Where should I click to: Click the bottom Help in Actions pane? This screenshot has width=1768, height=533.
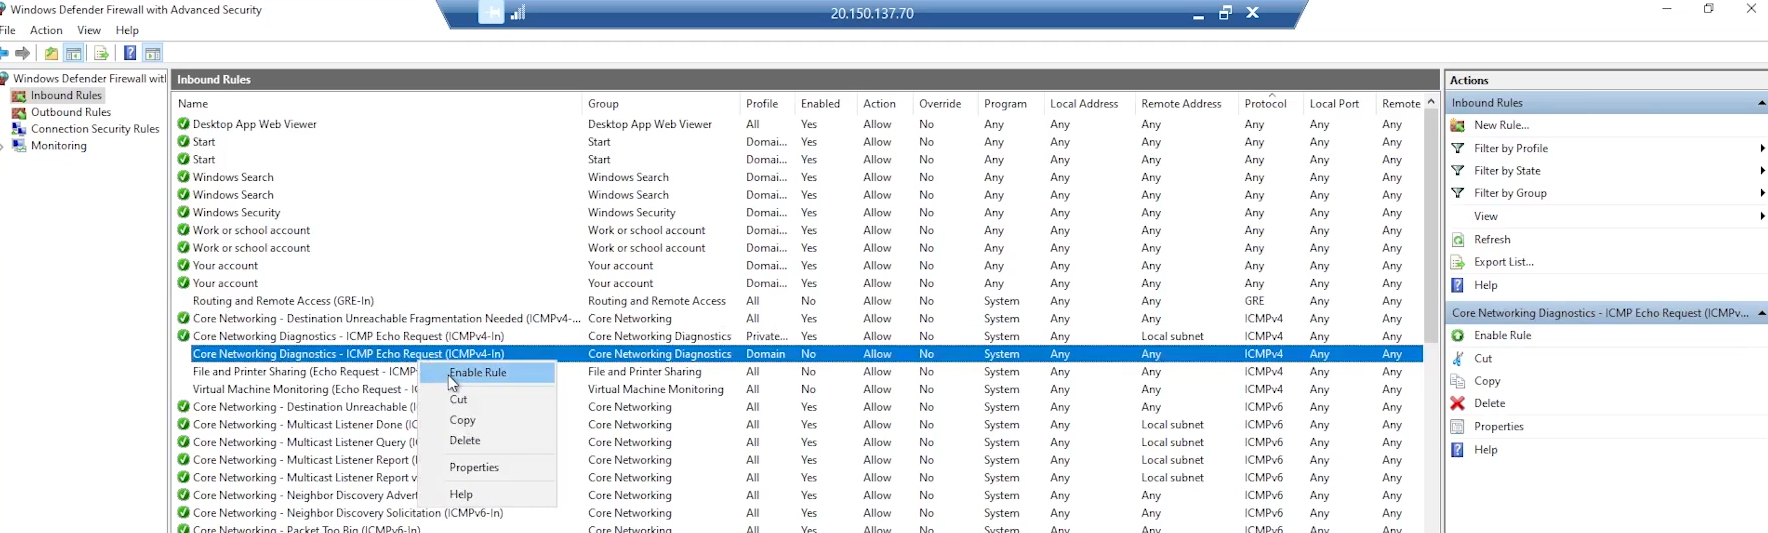click(x=1485, y=450)
